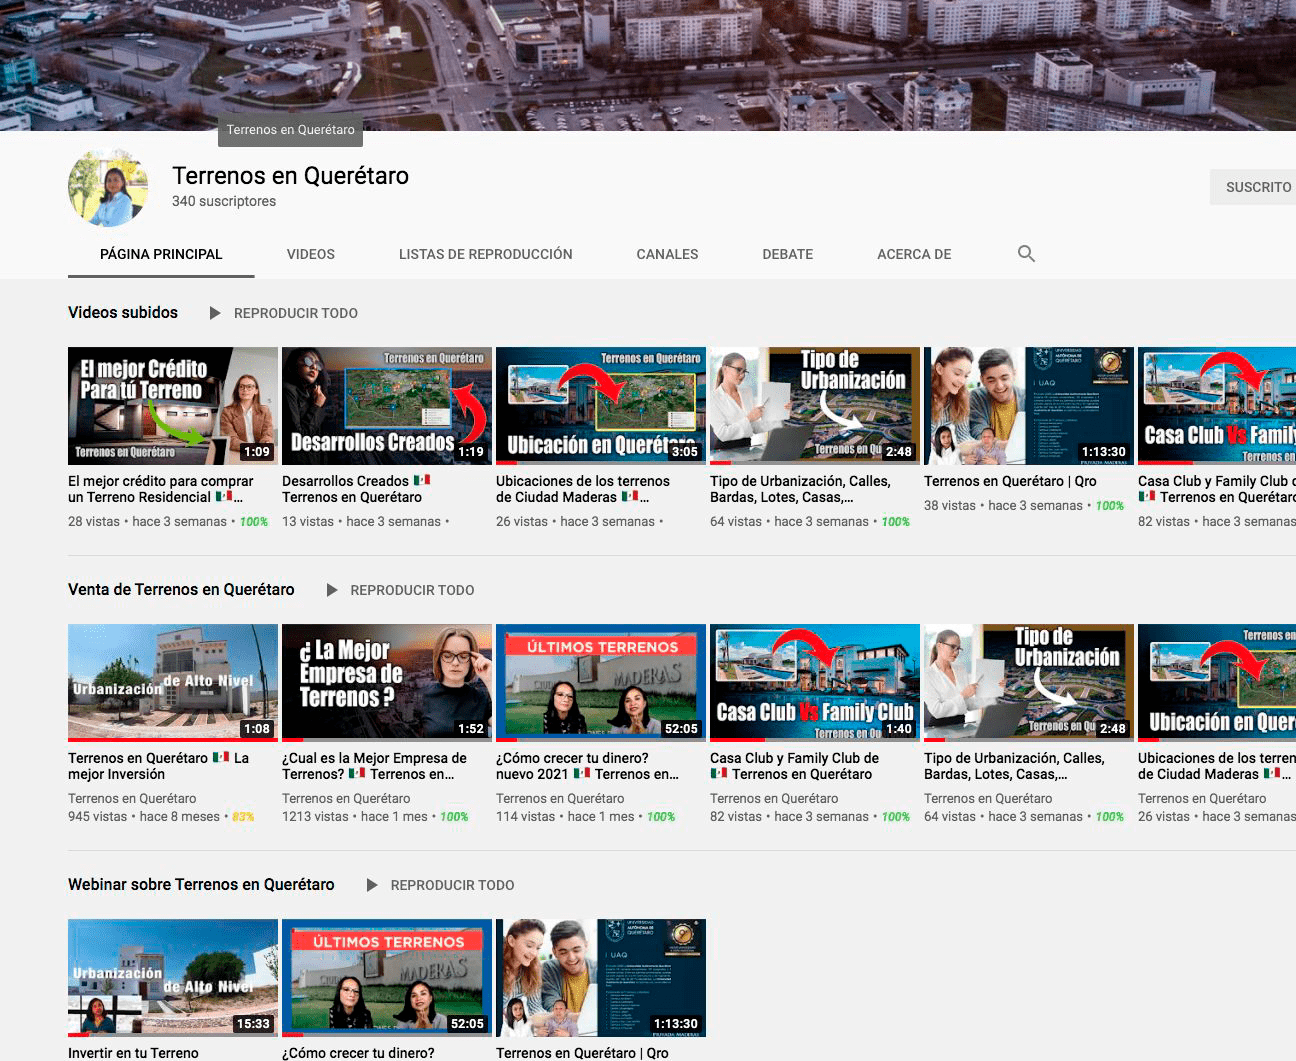This screenshot has width=1296, height=1061.
Task: Open 'Ubicaciones de los terrenos' title with 26 vistas
Action: (583, 489)
